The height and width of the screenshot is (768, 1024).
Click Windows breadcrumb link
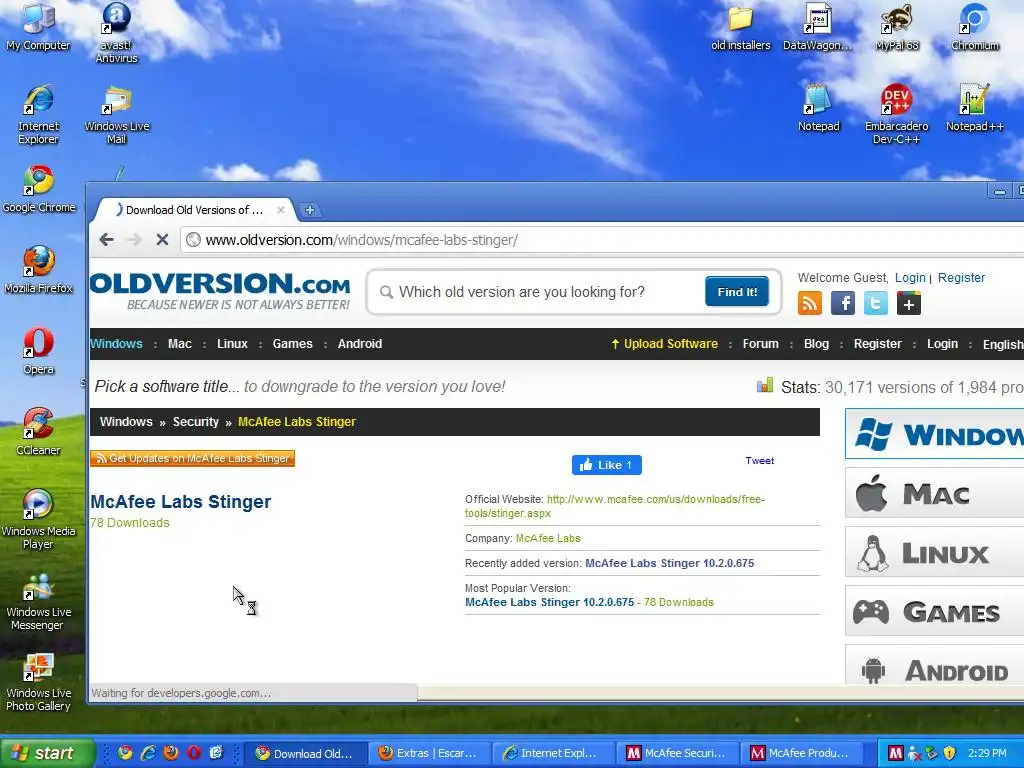126,422
